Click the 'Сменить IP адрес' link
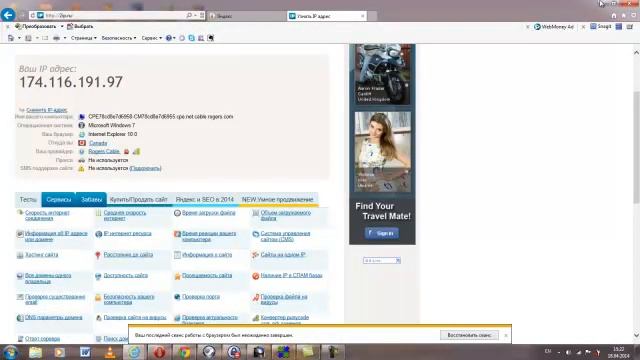 (47, 110)
